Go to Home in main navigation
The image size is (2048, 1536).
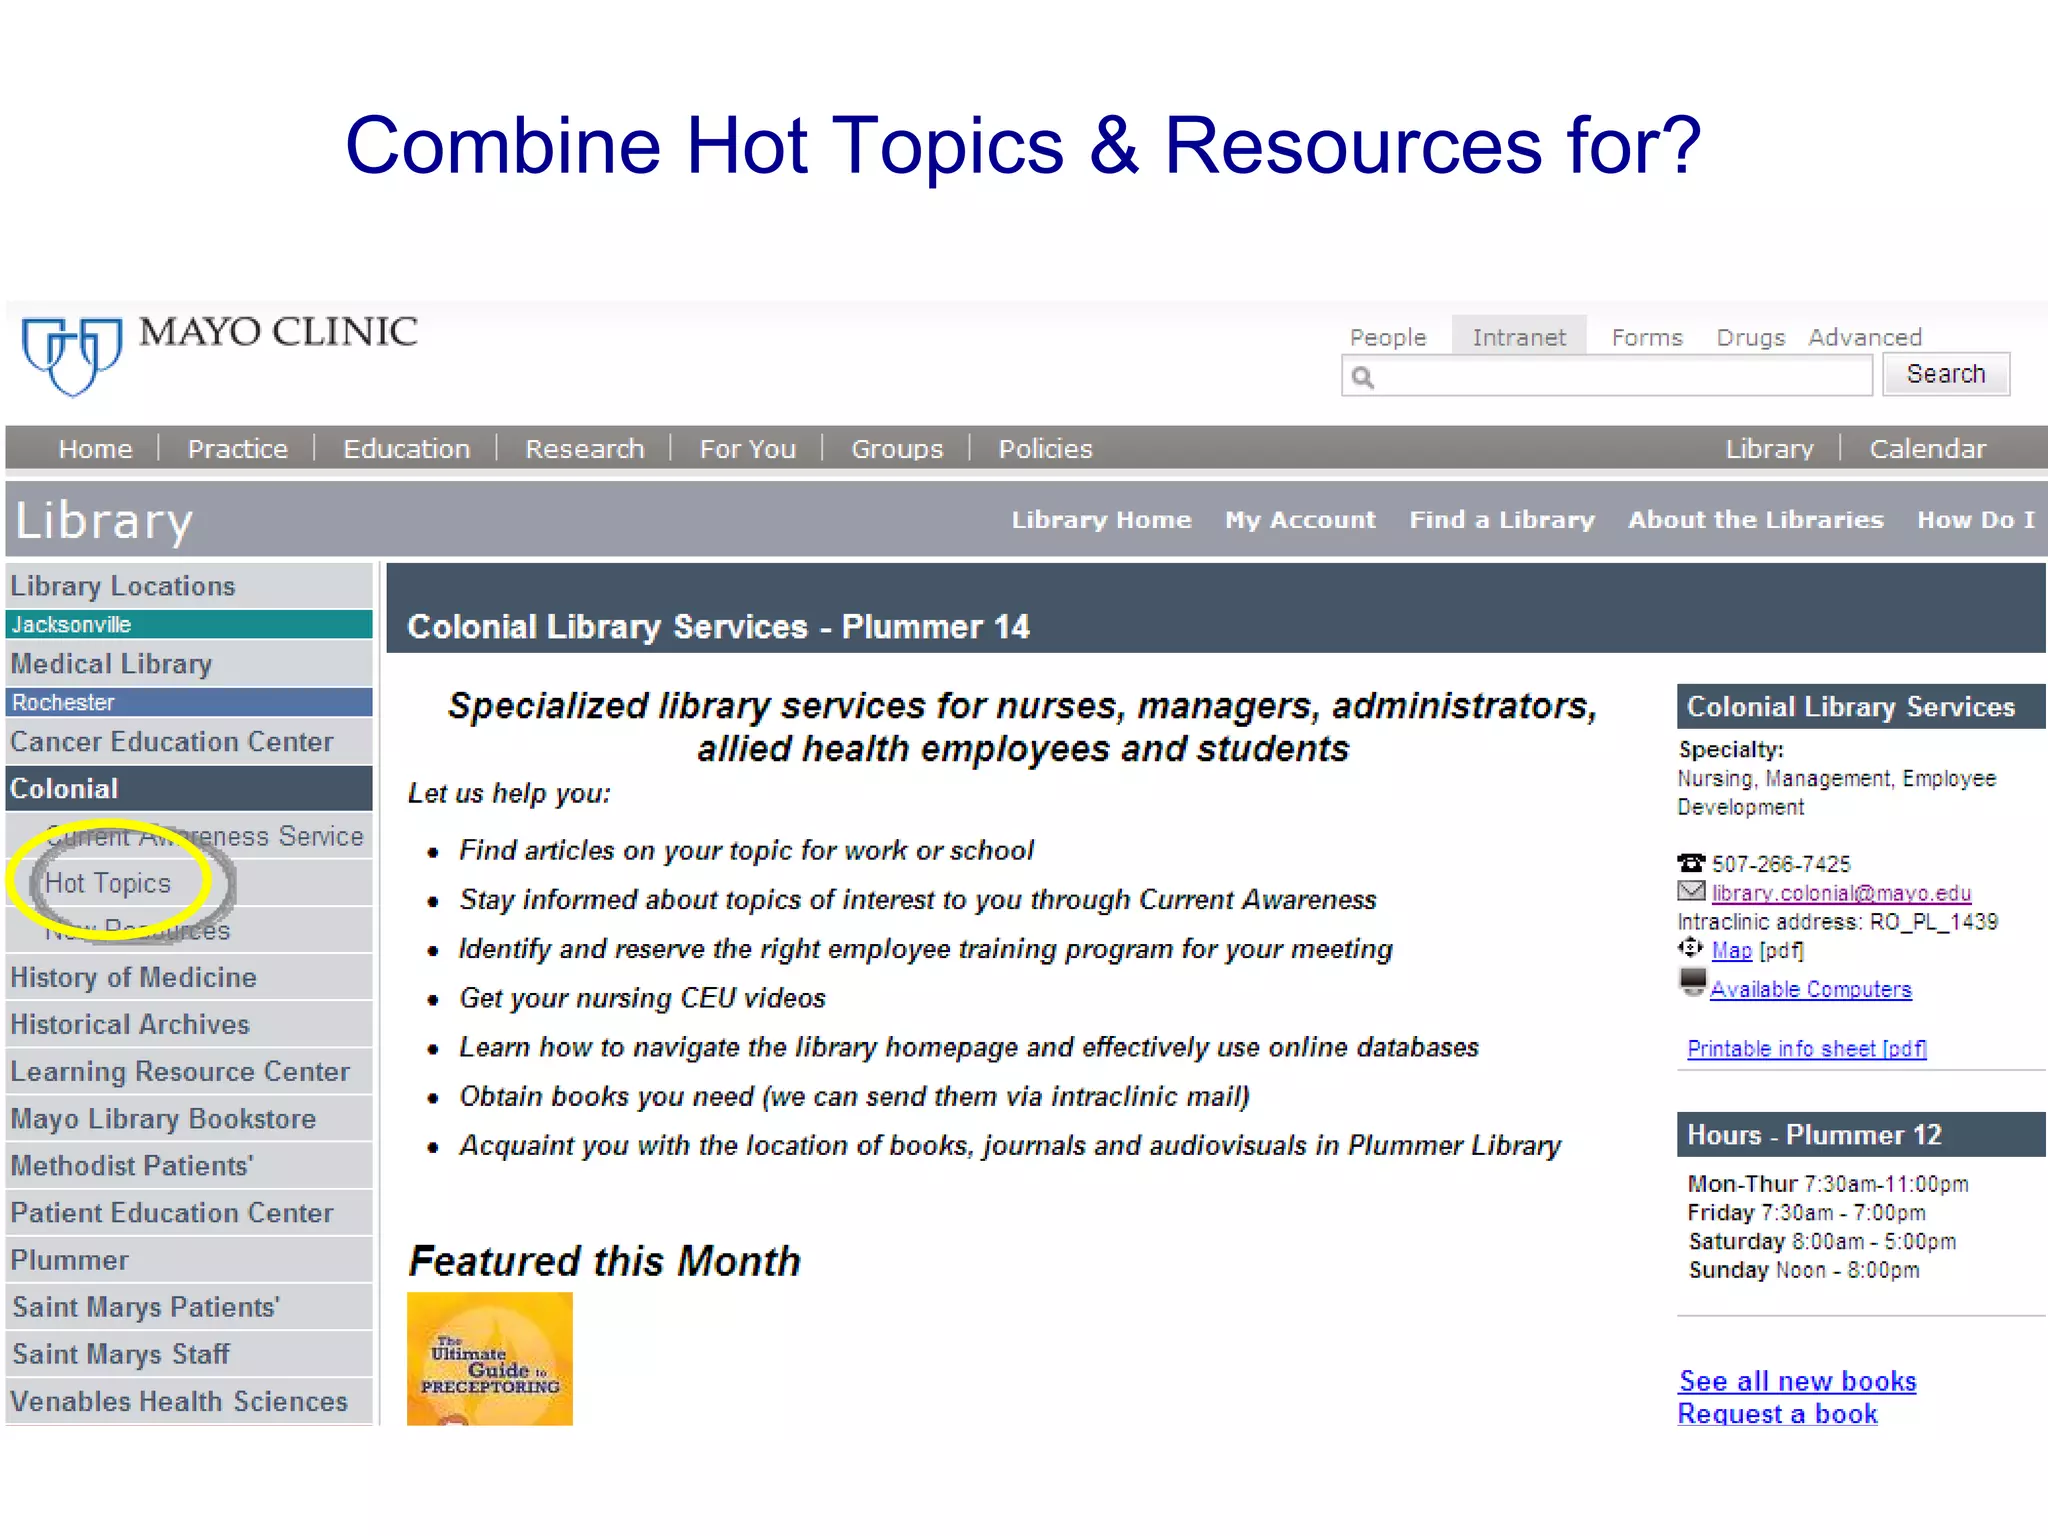(95, 449)
